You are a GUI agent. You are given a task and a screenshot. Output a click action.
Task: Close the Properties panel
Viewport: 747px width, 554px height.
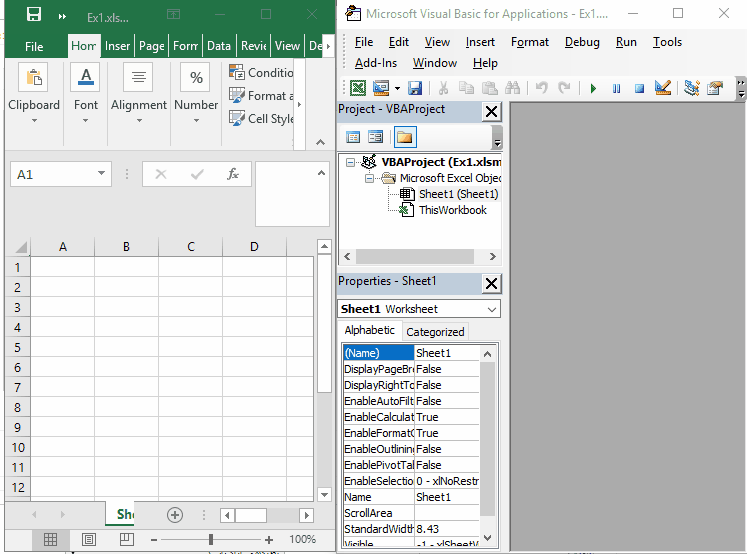tap(491, 284)
